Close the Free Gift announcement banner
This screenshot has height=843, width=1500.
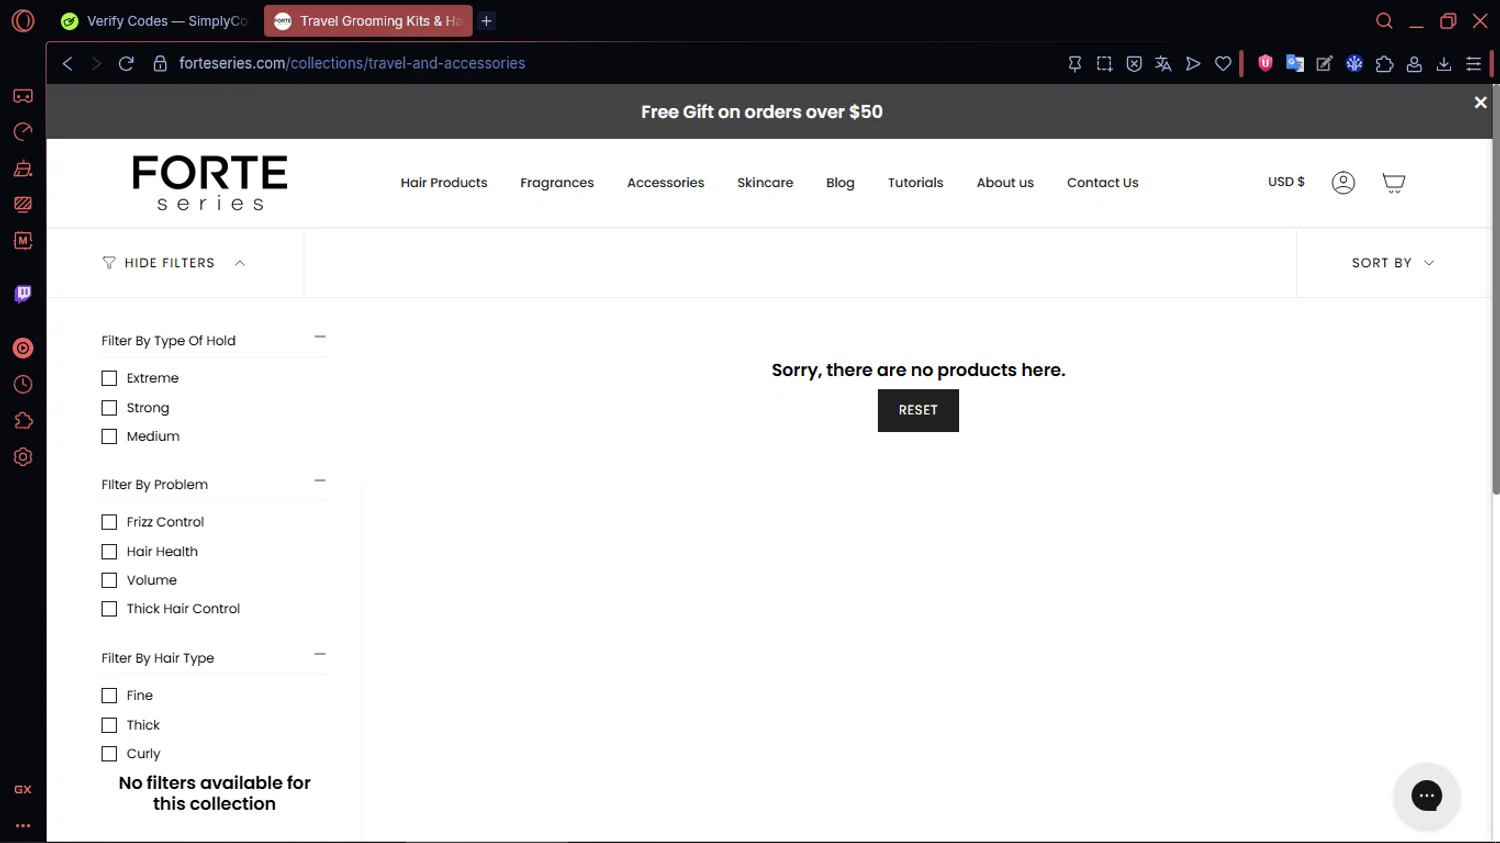pos(1480,102)
